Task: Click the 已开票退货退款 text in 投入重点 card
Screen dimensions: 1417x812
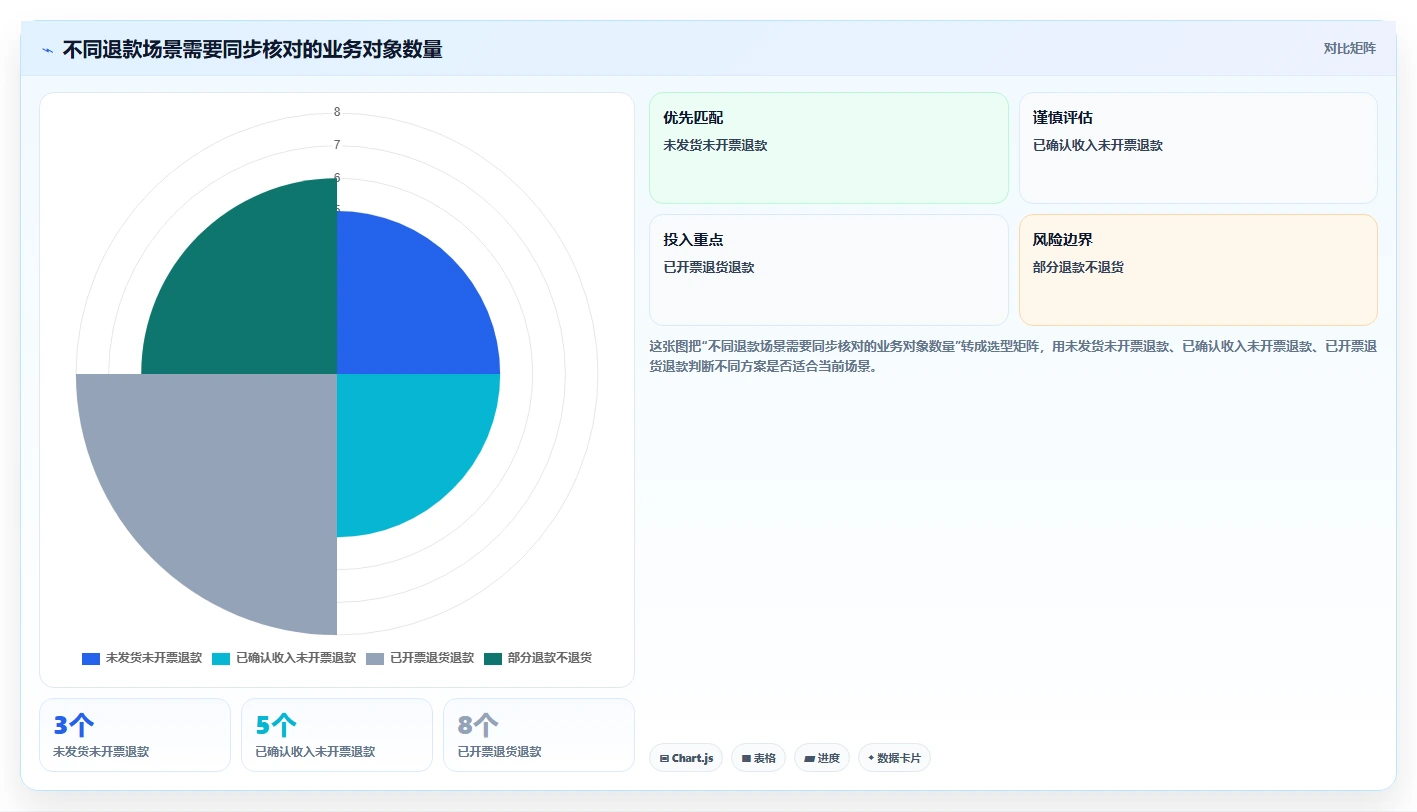Action: pos(709,267)
